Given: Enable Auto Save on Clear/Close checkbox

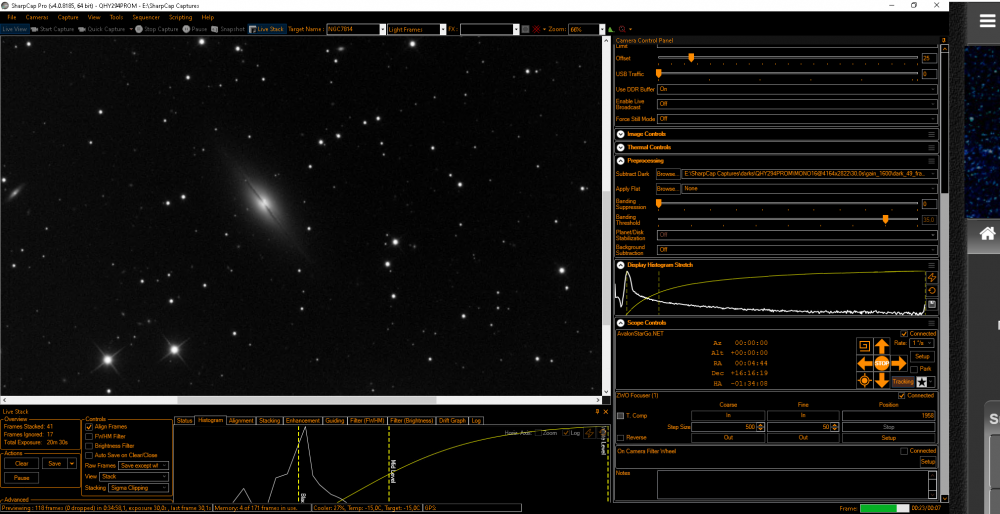Looking at the screenshot, I should [x=89, y=455].
